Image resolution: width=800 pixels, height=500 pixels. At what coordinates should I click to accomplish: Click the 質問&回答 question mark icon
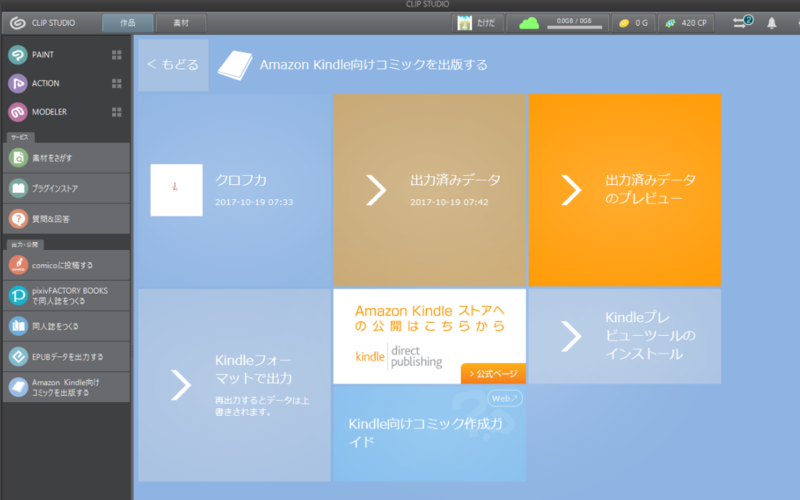(18, 219)
